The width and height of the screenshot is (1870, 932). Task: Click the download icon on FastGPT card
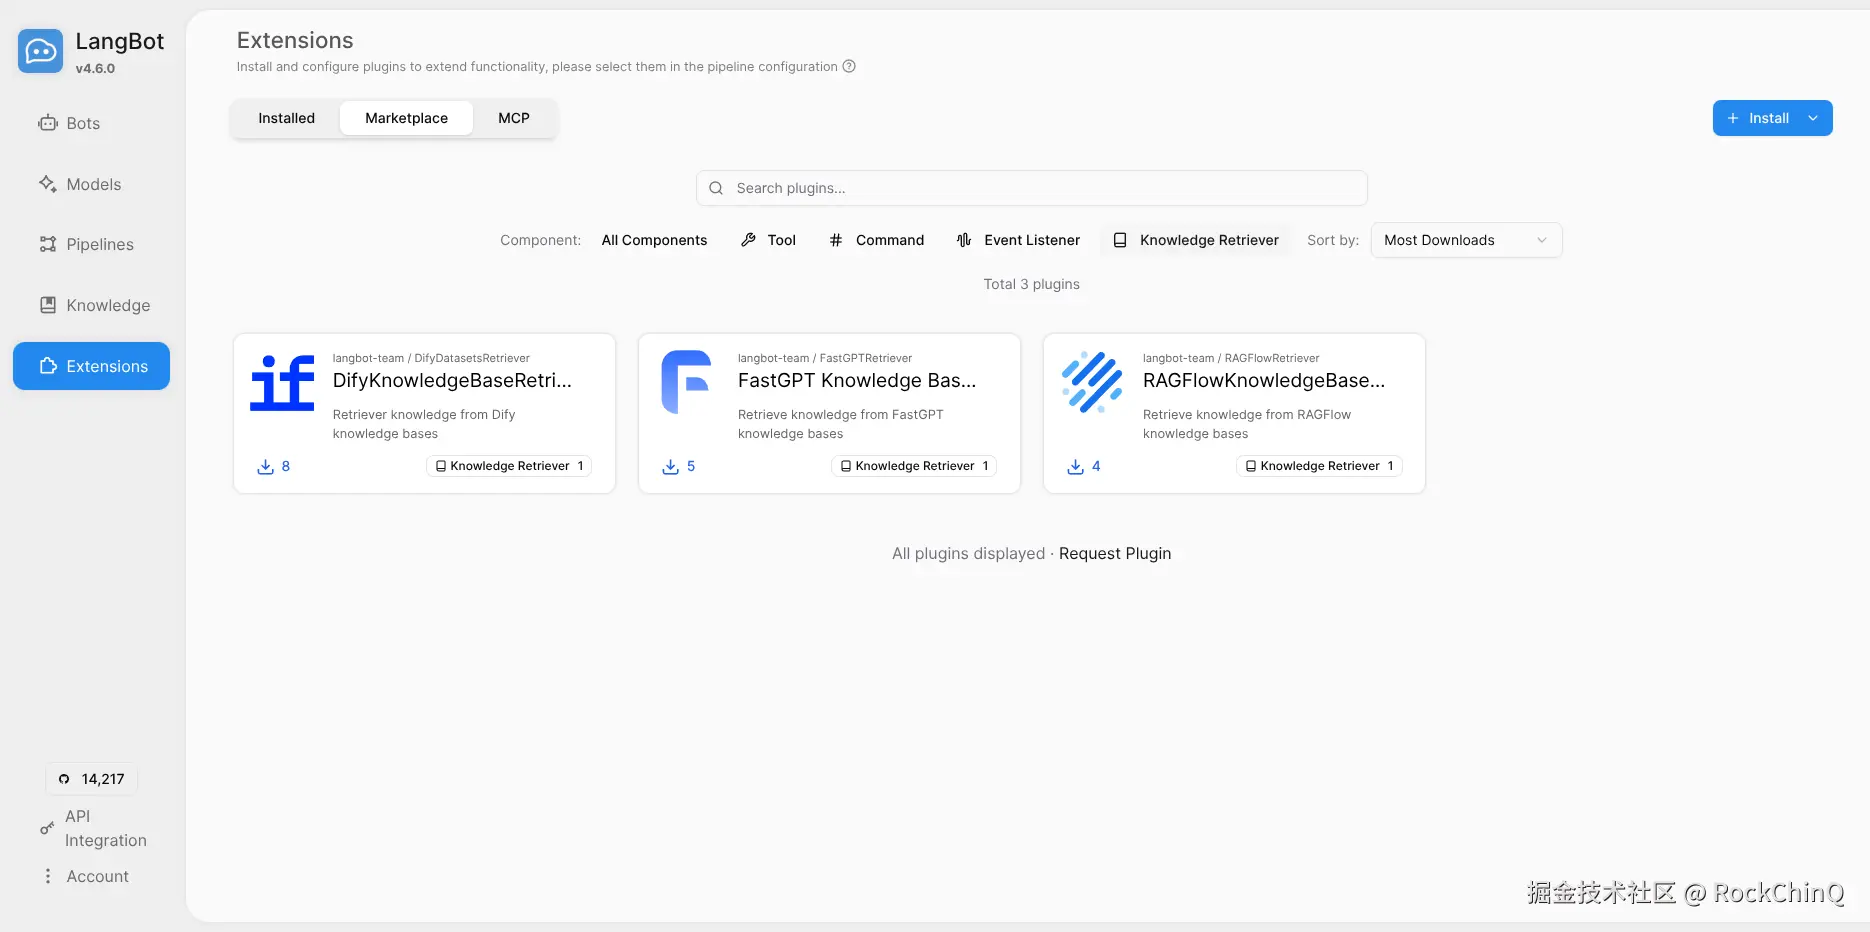(x=670, y=466)
